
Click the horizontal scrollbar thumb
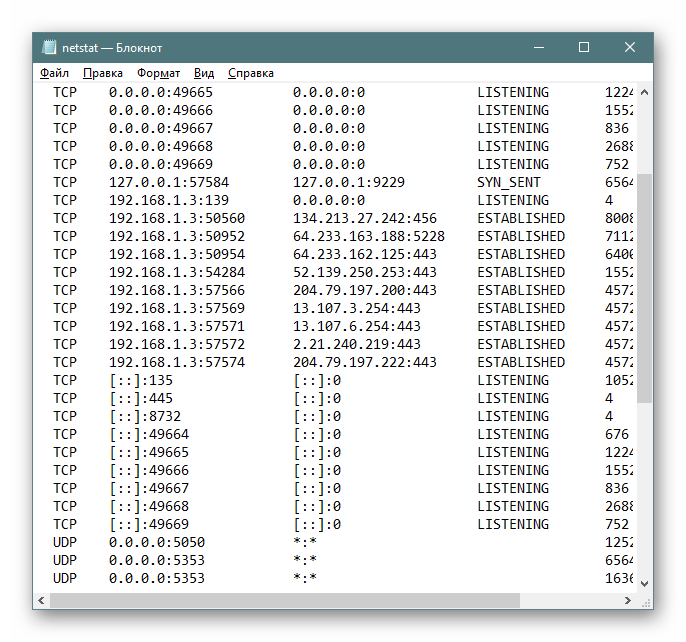click(285, 600)
